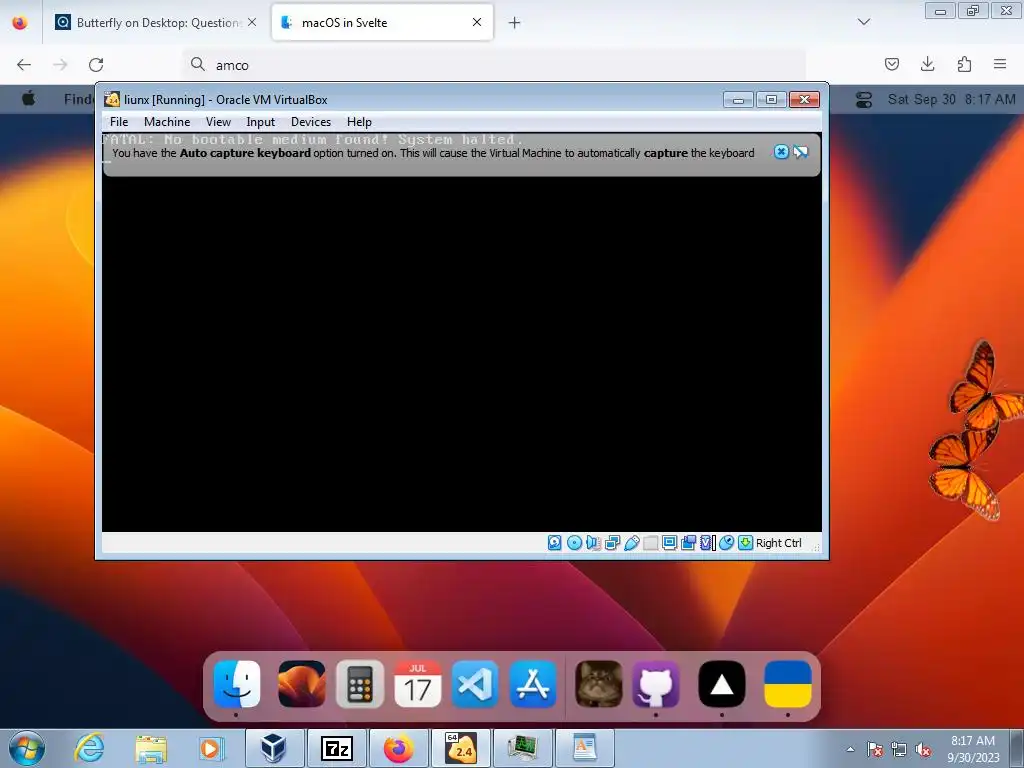Open Finder from the macOS dock
The image size is (1024, 768).
pos(236,684)
